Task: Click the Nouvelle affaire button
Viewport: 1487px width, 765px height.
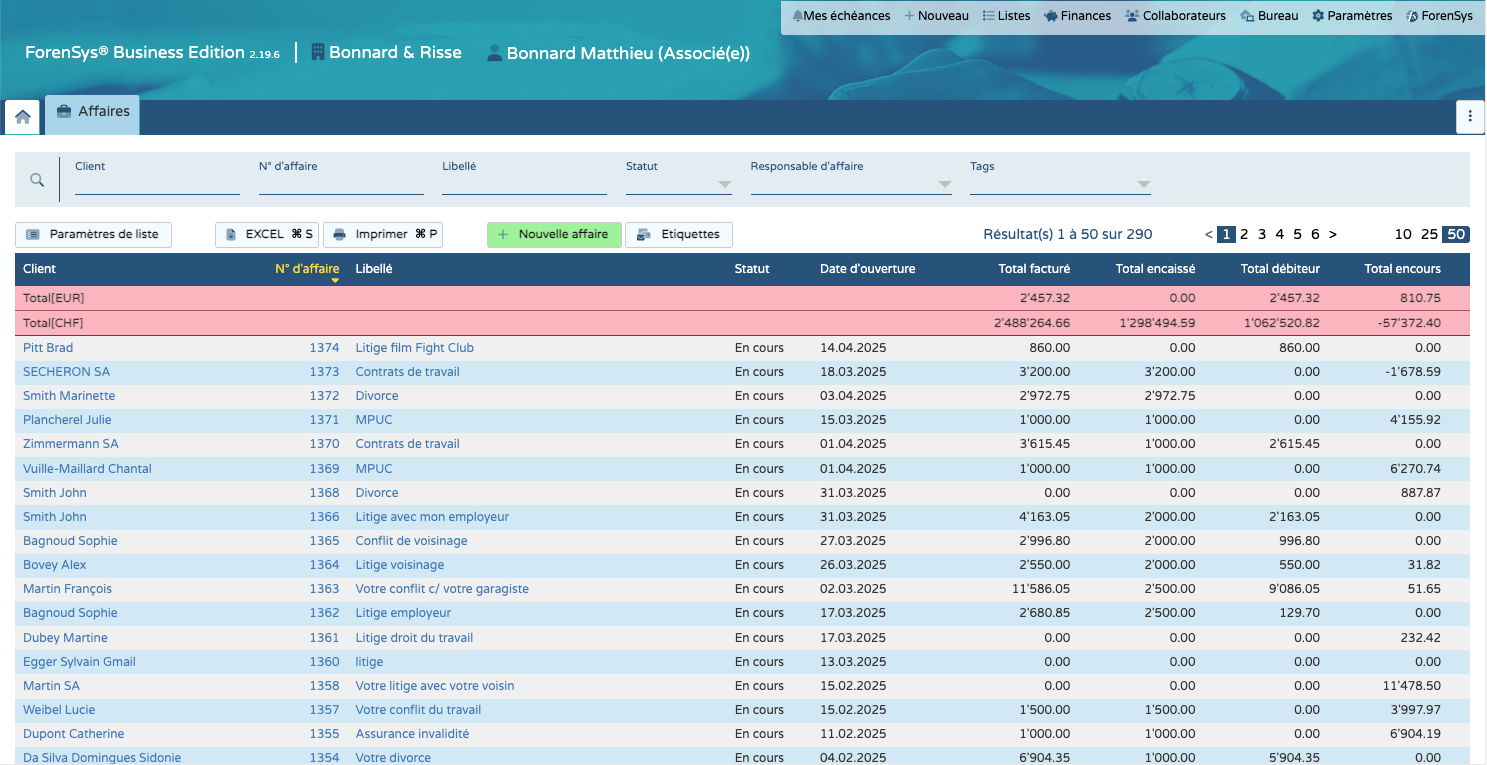Action: click(x=554, y=234)
